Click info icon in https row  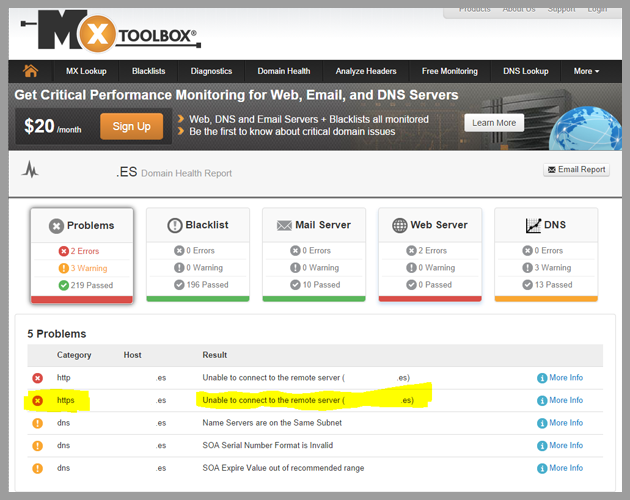click(542, 400)
